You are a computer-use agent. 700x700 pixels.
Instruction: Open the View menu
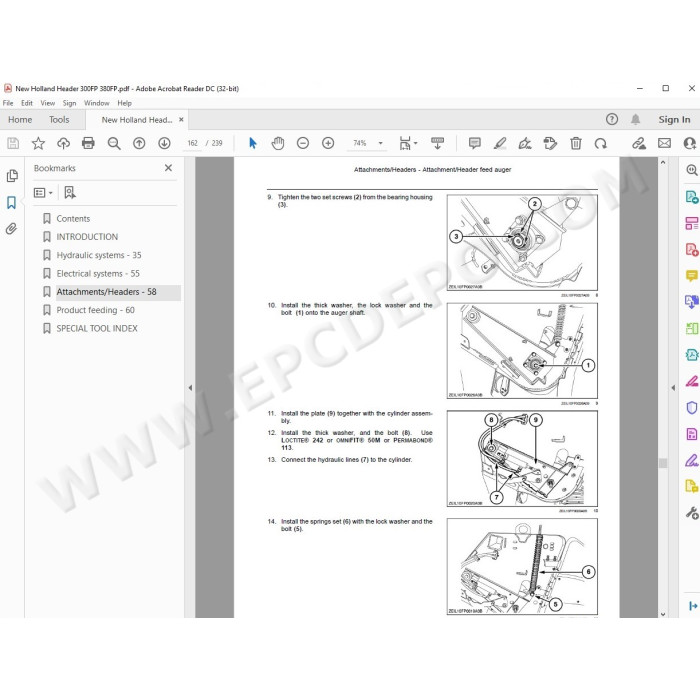(48, 103)
